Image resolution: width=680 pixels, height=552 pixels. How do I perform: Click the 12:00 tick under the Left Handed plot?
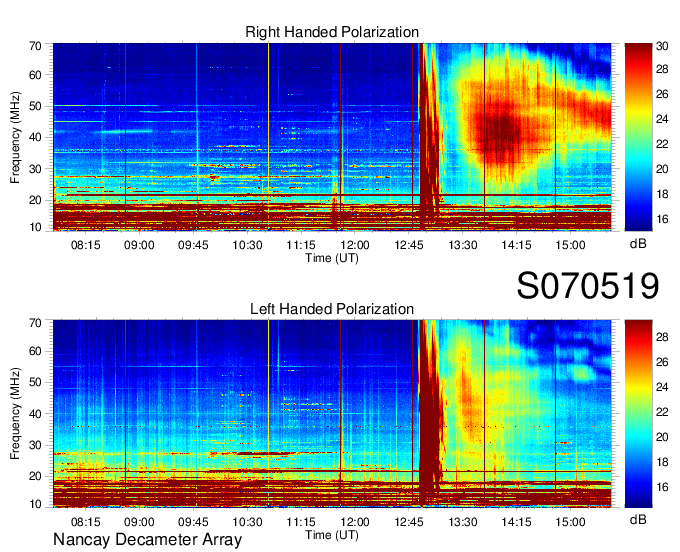click(x=355, y=522)
